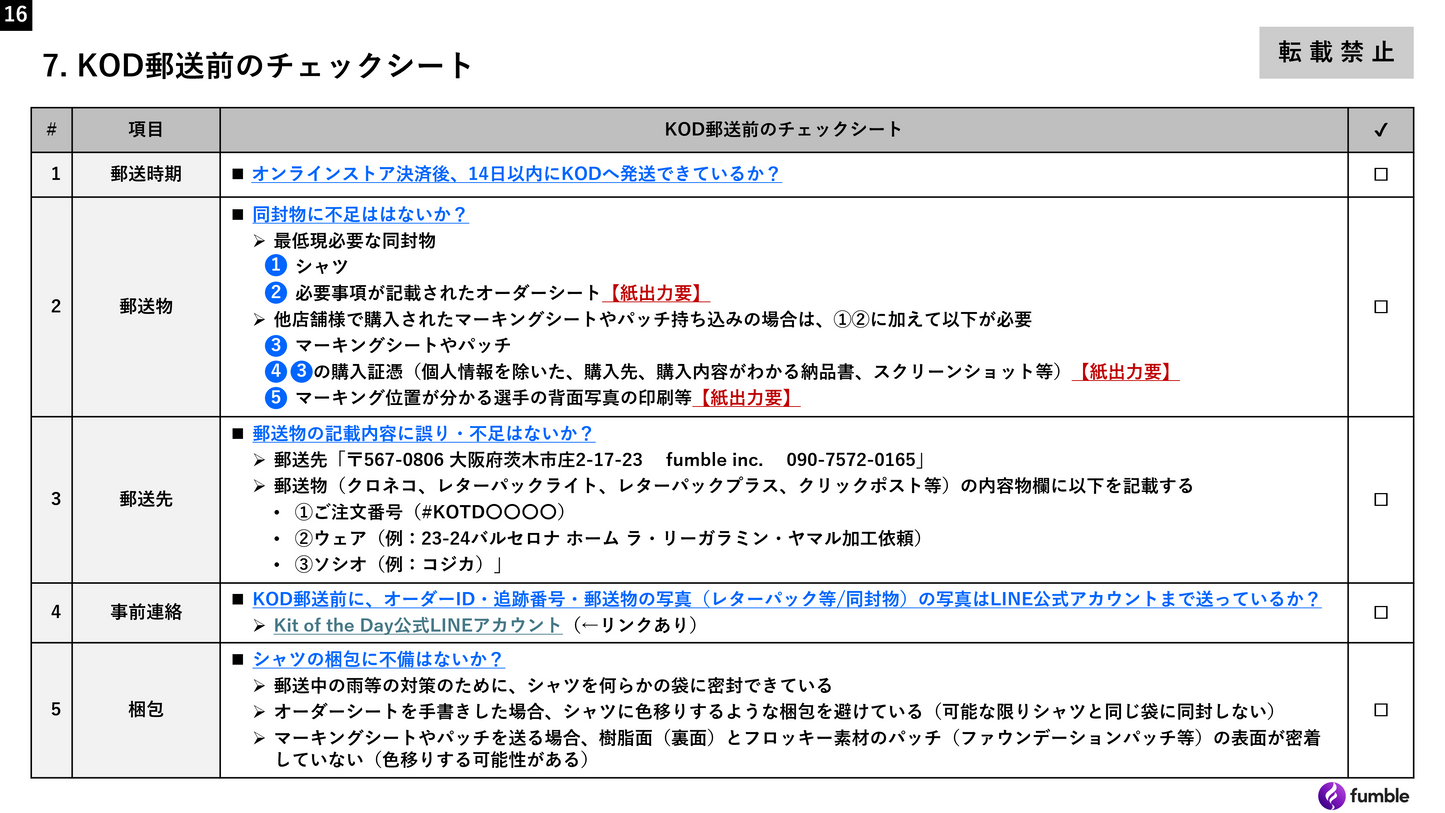1445x813 pixels.
Task: Click the # column header
Action: click(51, 130)
